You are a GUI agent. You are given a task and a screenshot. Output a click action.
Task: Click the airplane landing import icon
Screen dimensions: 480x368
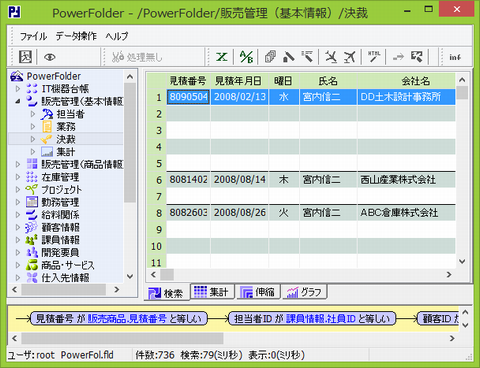coord(331,57)
